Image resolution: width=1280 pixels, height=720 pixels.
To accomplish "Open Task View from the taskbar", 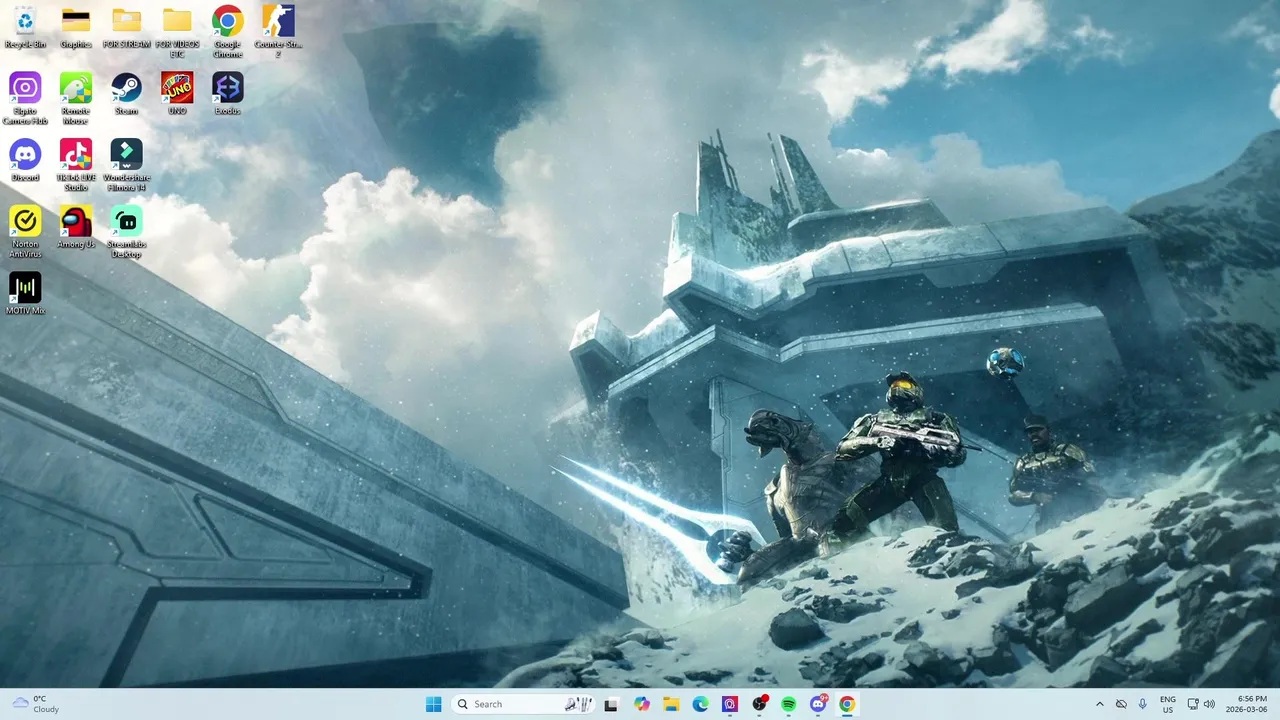I will [611, 704].
